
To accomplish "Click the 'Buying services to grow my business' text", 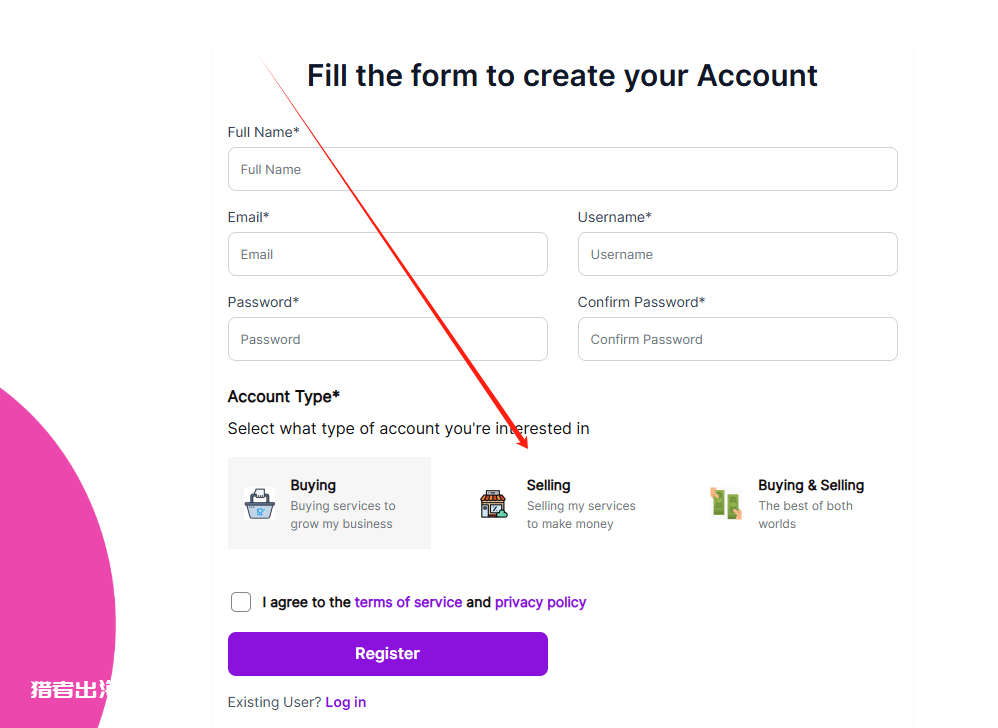I will [x=343, y=515].
